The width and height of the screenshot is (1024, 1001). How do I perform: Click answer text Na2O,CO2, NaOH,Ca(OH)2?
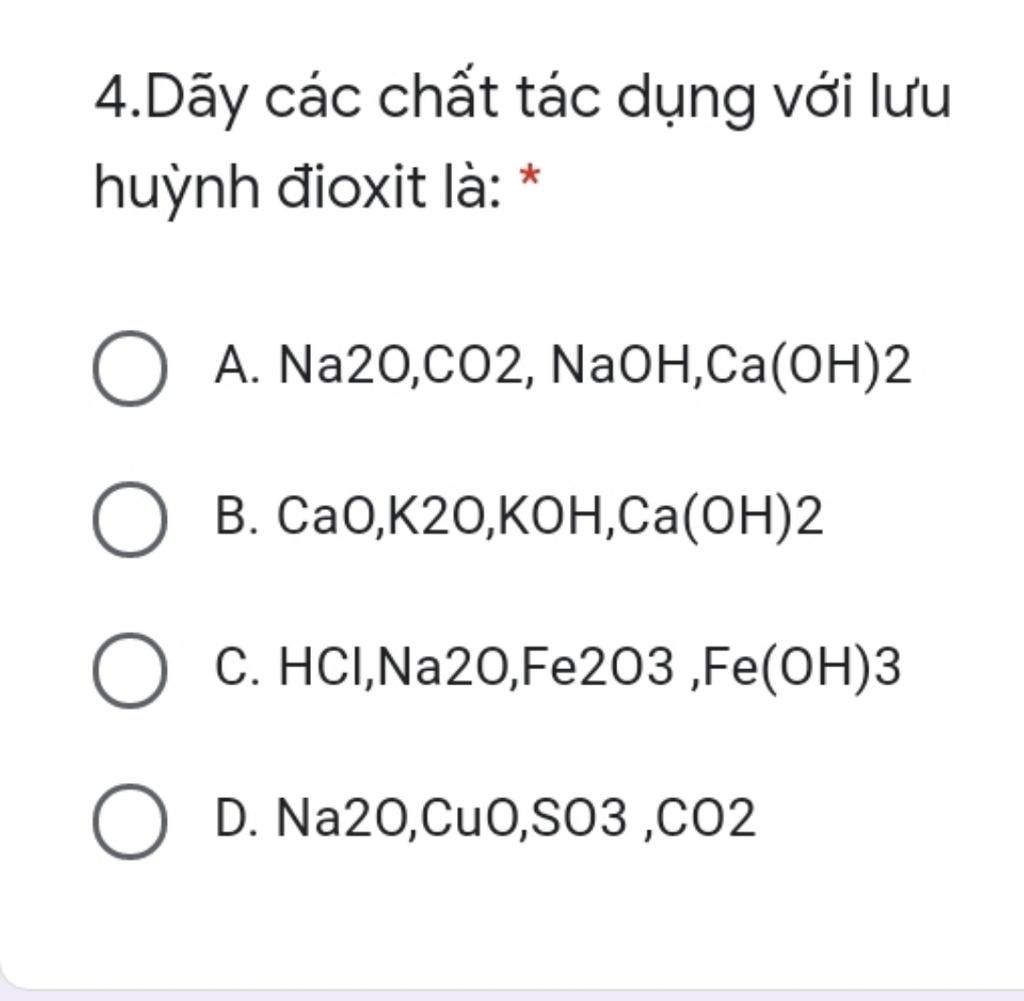pyautogui.click(x=594, y=366)
